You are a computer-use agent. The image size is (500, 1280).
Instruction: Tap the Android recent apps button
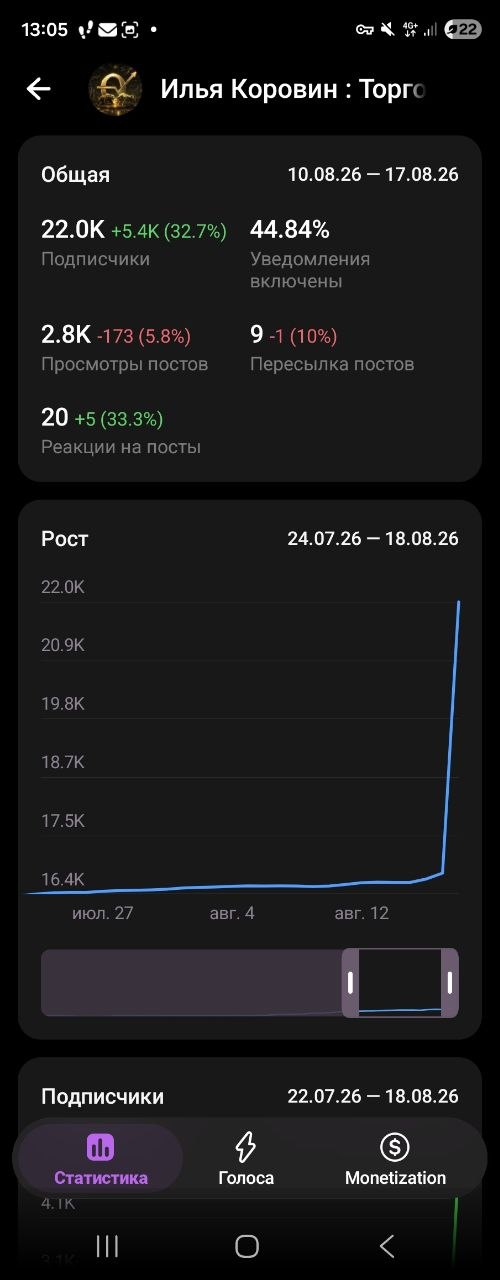(107, 1246)
